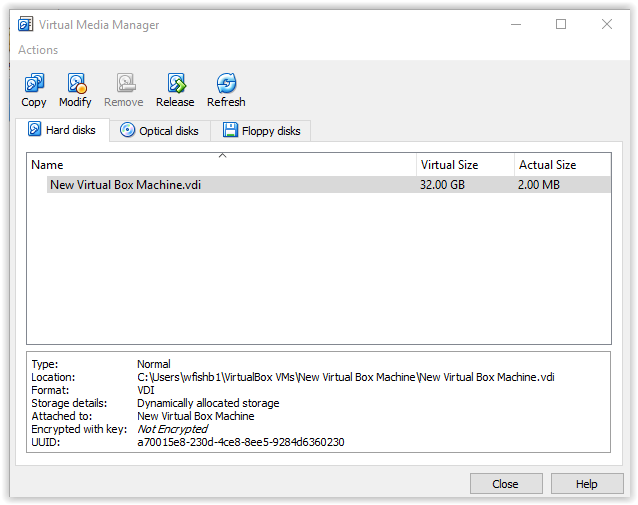Click the Modify disk toolbar icon
The height and width of the screenshot is (505, 638).
click(75, 84)
